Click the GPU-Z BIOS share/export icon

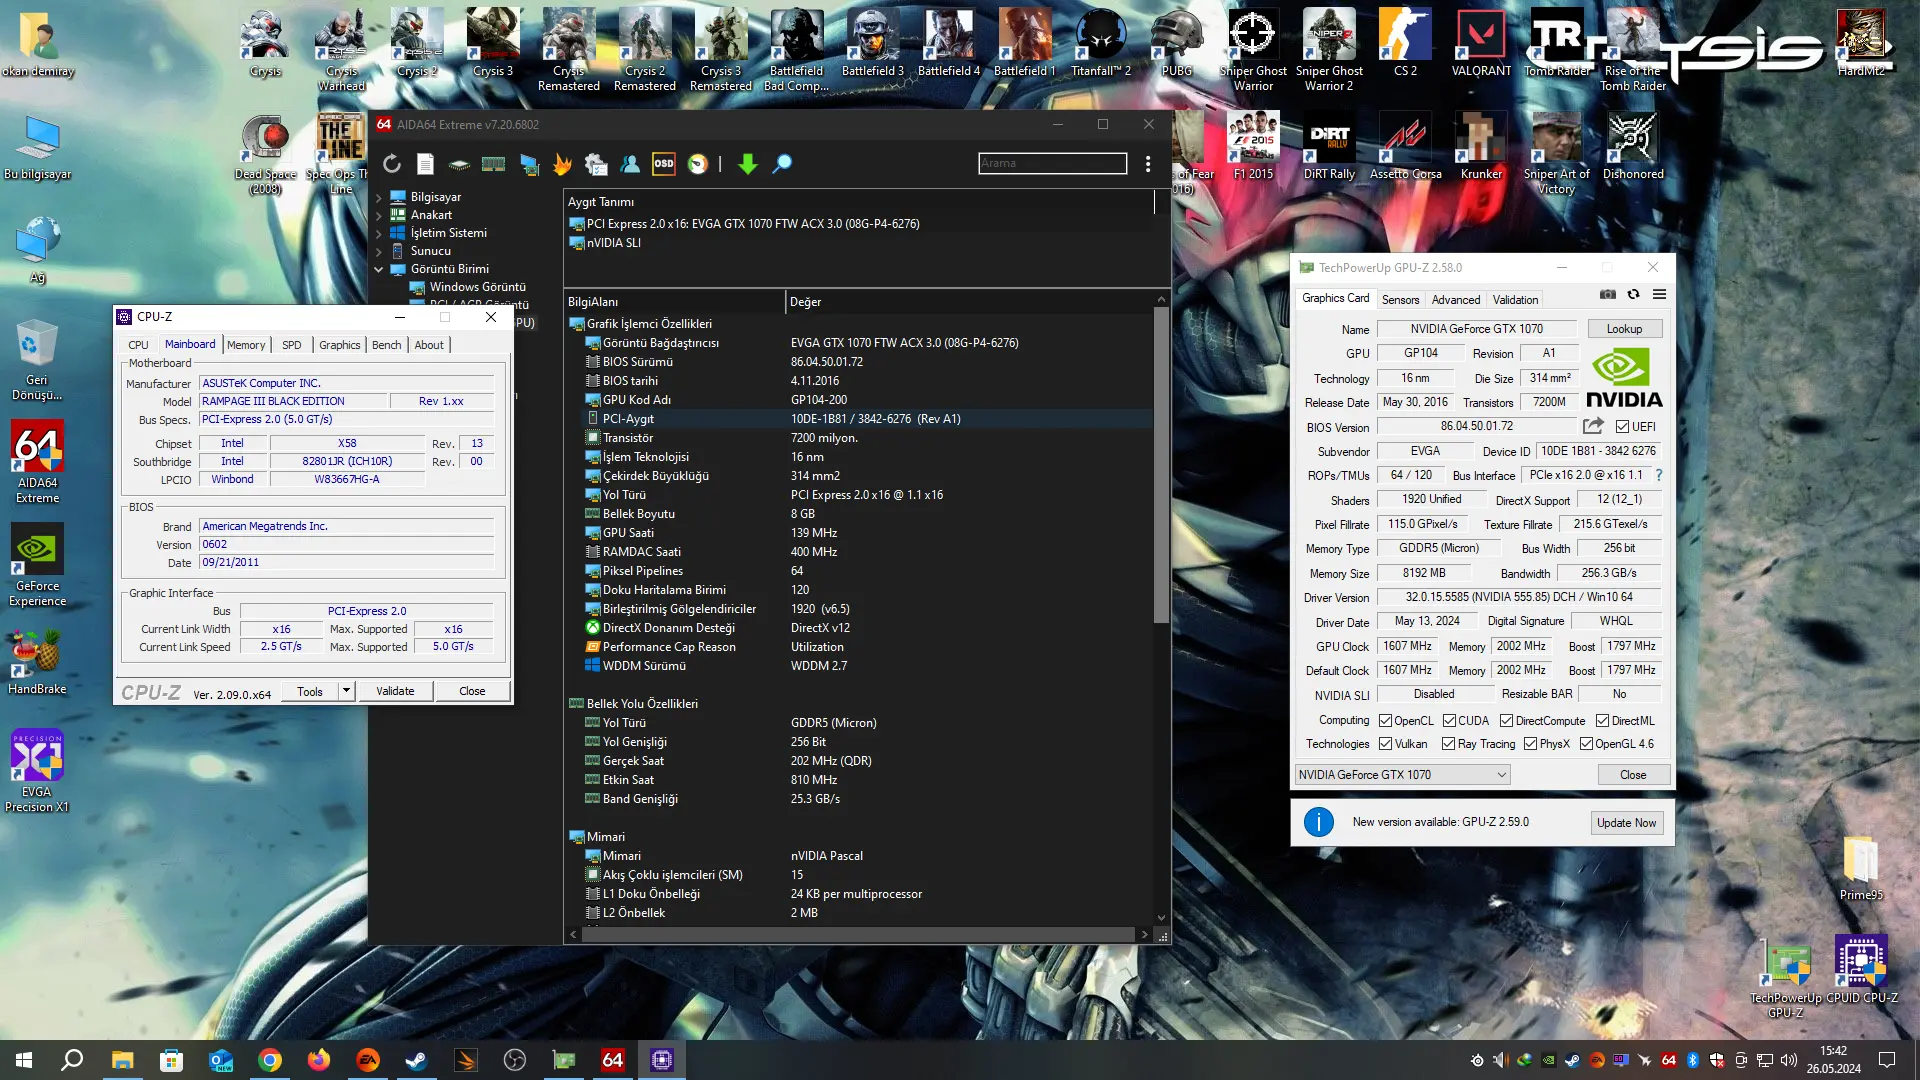point(1593,426)
